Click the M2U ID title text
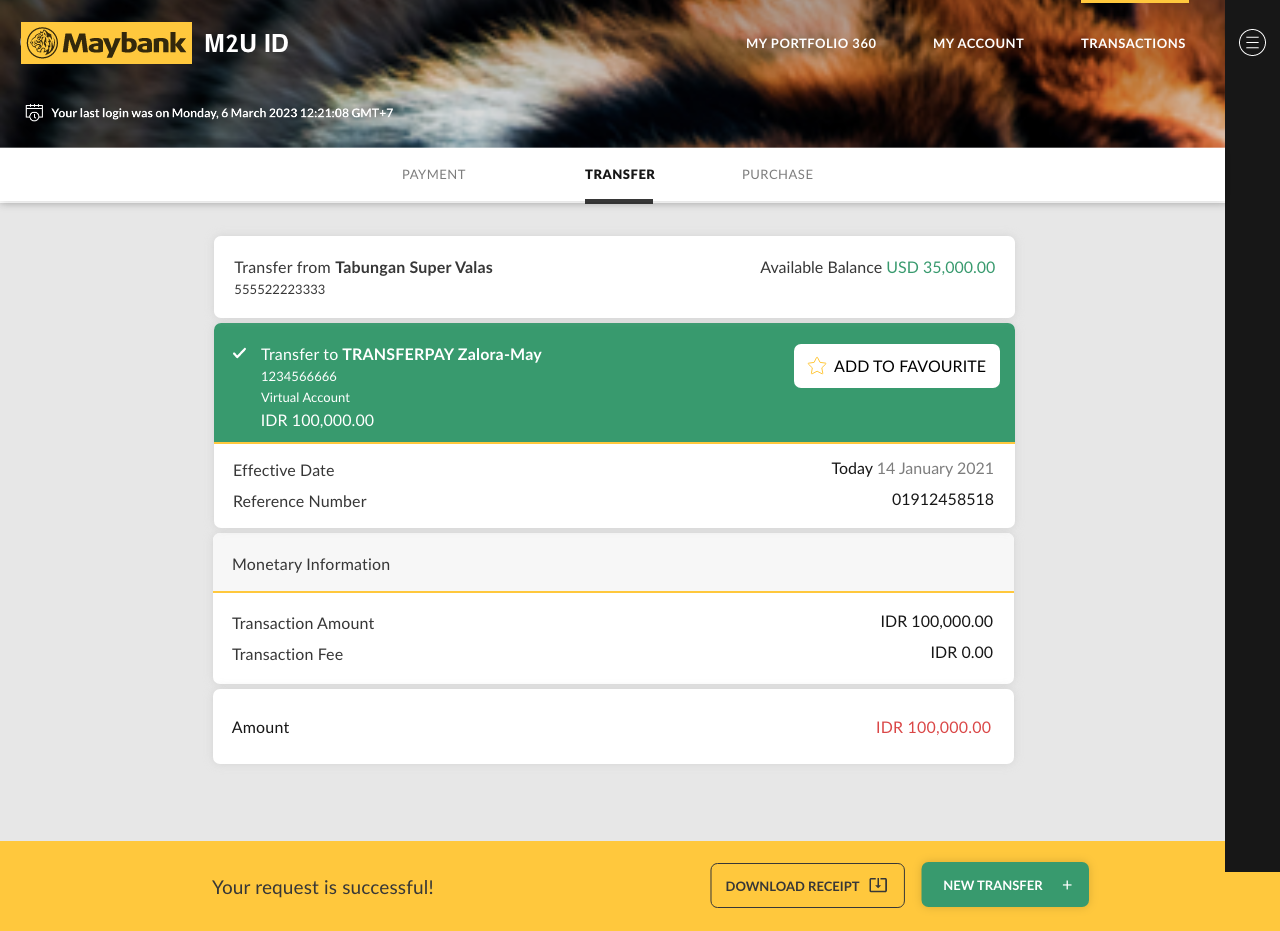 [x=246, y=43]
